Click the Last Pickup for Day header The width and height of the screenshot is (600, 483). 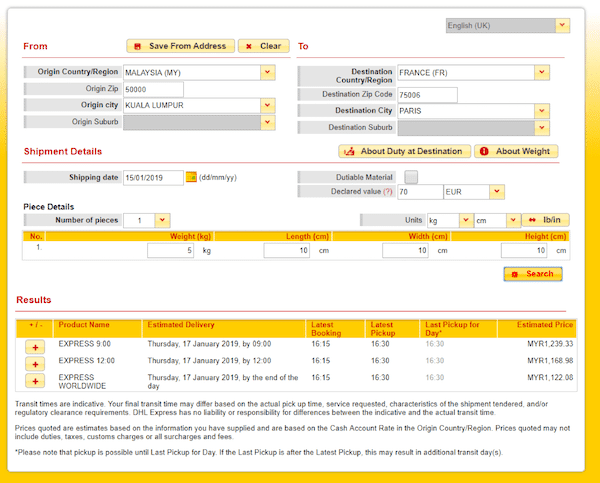(452, 329)
